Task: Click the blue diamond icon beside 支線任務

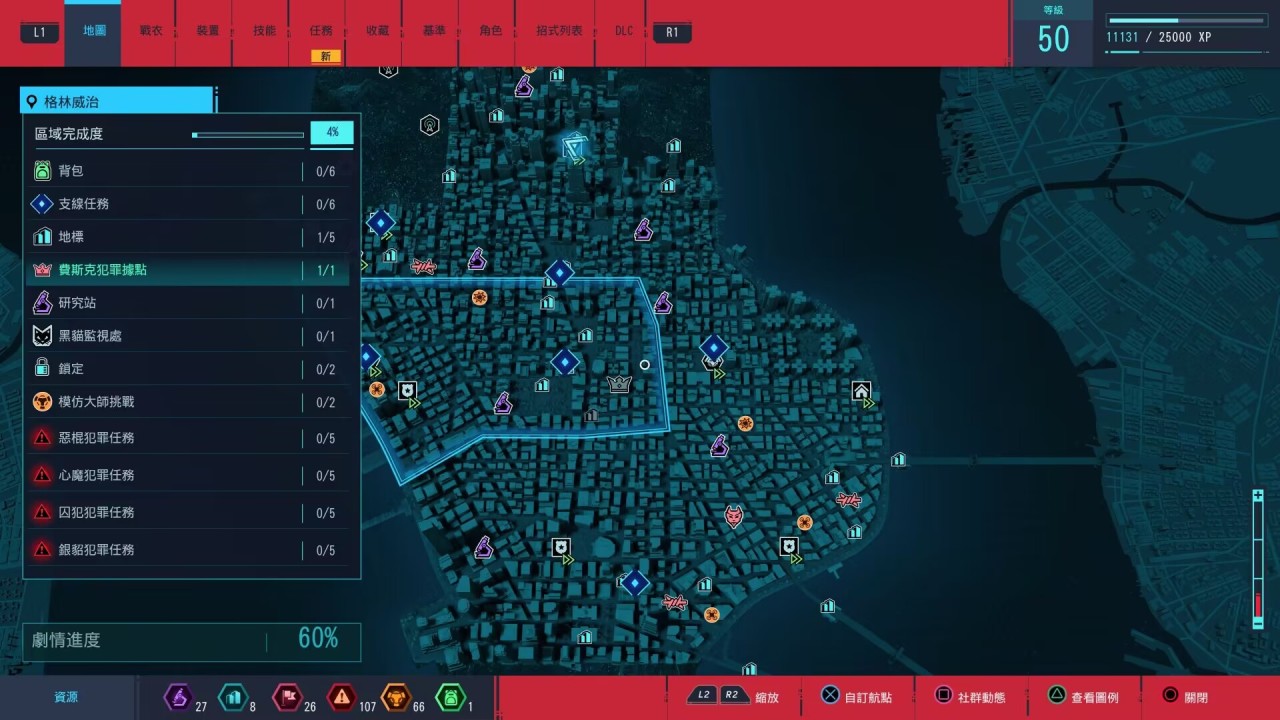Action: (42, 204)
